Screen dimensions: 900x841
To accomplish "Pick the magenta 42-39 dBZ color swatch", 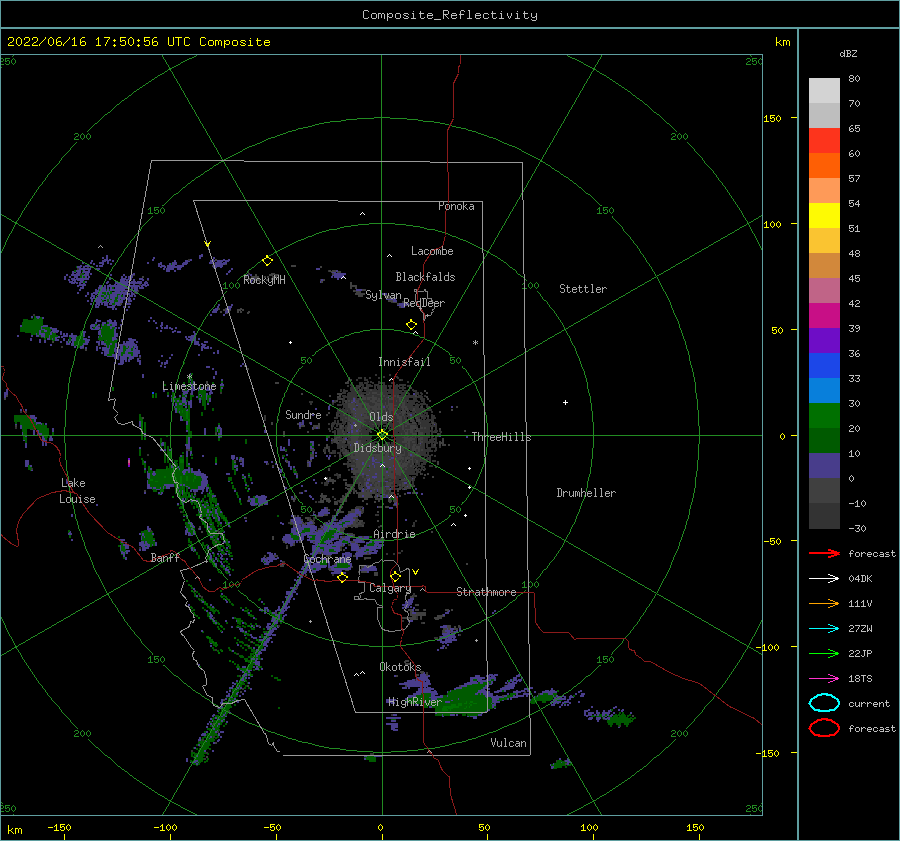I will click(824, 315).
